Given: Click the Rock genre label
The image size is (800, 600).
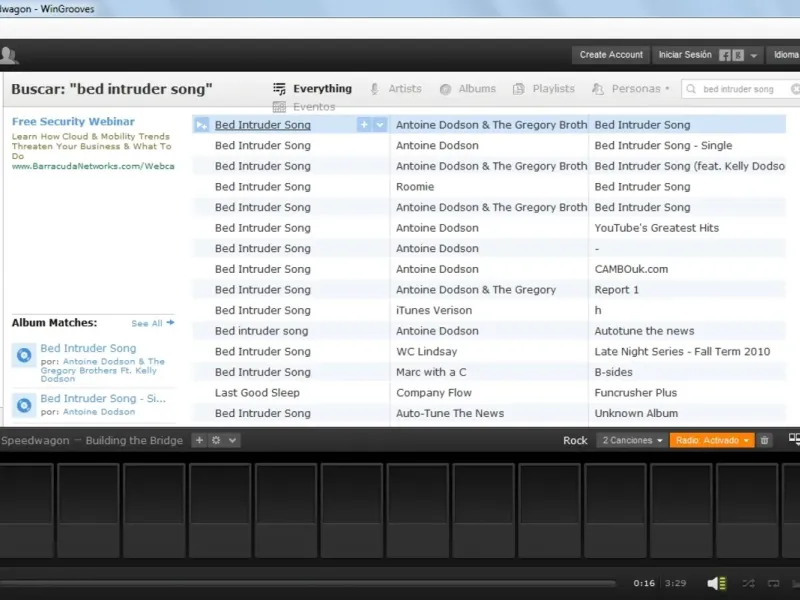Looking at the screenshot, I should click(575, 440).
